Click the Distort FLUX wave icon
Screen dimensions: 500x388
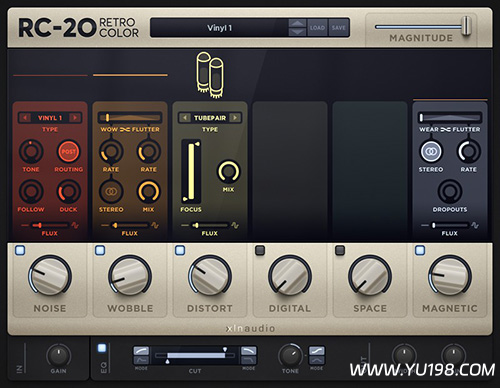point(235,225)
